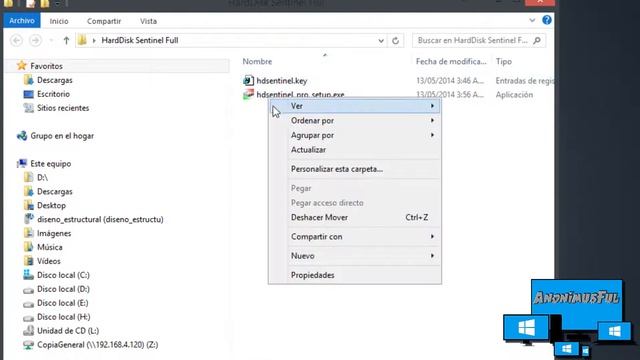Sort by the Nombre column header
This screenshot has width=640, height=360.
tap(257, 61)
